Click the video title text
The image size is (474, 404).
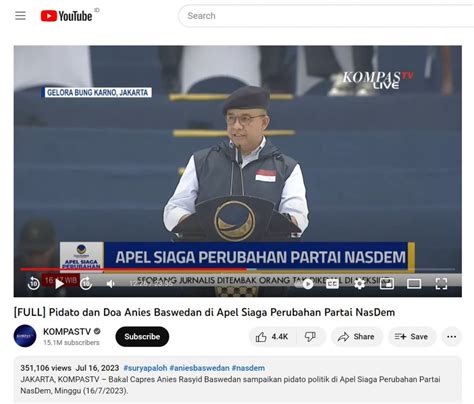[204, 312]
